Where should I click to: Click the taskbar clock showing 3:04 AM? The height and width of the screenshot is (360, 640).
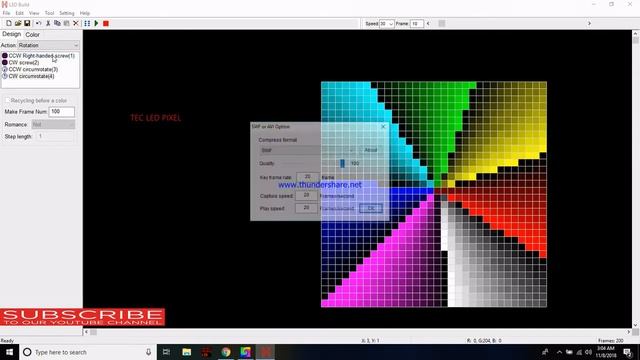606,352
